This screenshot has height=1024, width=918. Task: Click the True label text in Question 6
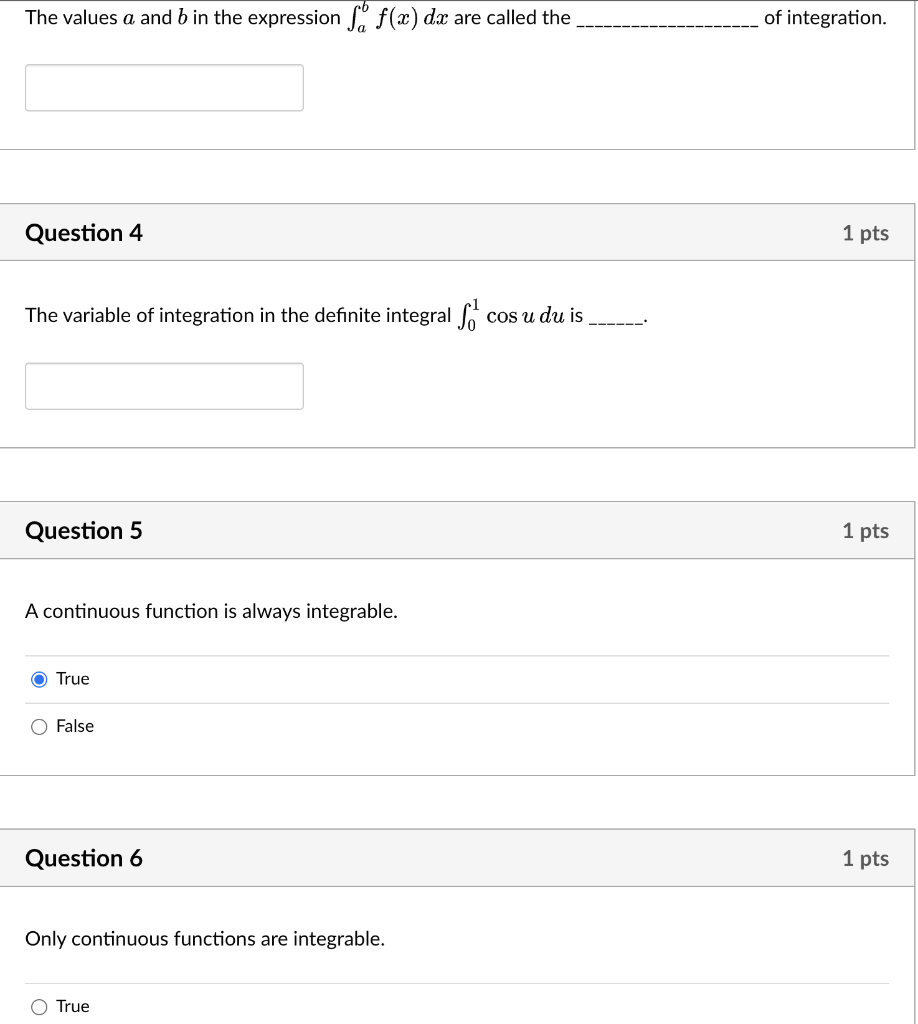click(72, 1007)
